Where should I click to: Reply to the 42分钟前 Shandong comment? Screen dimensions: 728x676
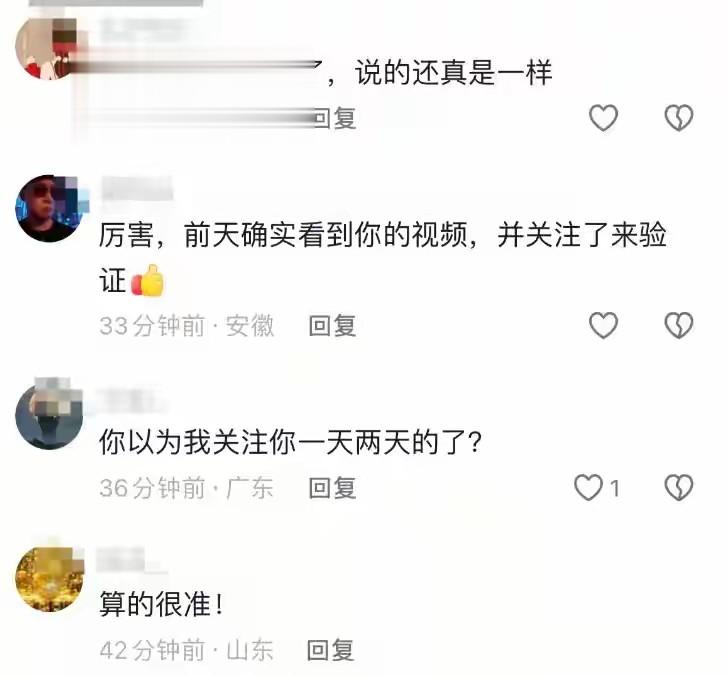pos(331,650)
